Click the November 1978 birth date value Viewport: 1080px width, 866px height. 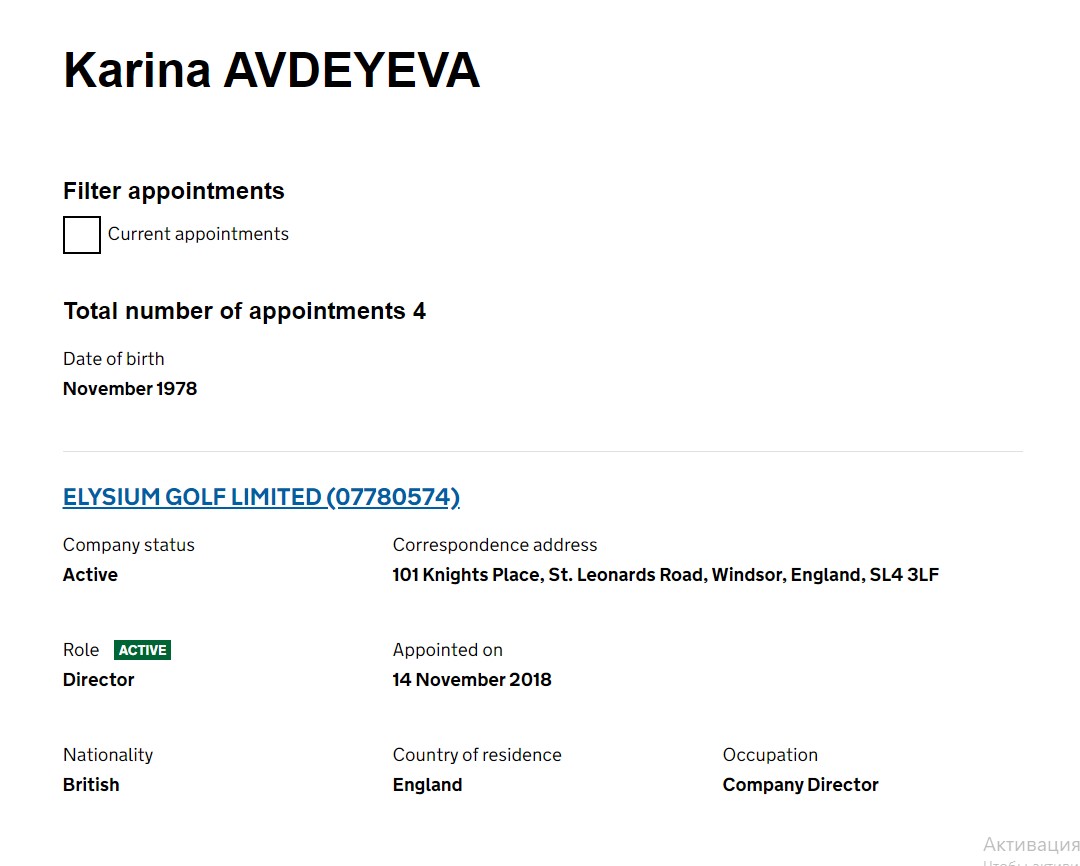coord(130,389)
